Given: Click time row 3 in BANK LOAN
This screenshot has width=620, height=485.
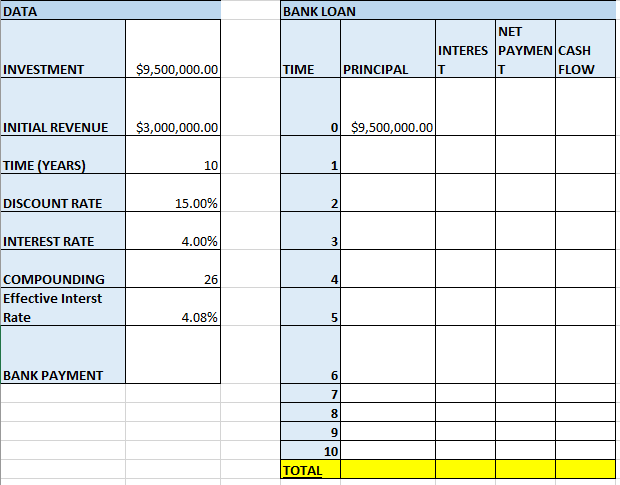Looking at the screenshot, I should tap(310, 230).
